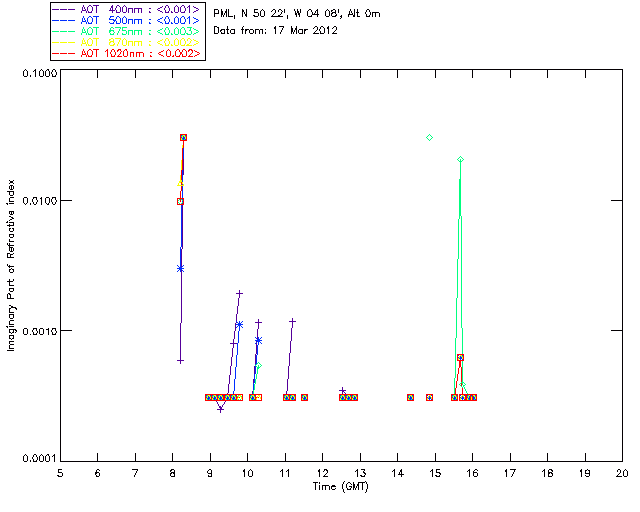Click the x-axis label 5
The height and width of the screenshot is (512, 640).
60,473
